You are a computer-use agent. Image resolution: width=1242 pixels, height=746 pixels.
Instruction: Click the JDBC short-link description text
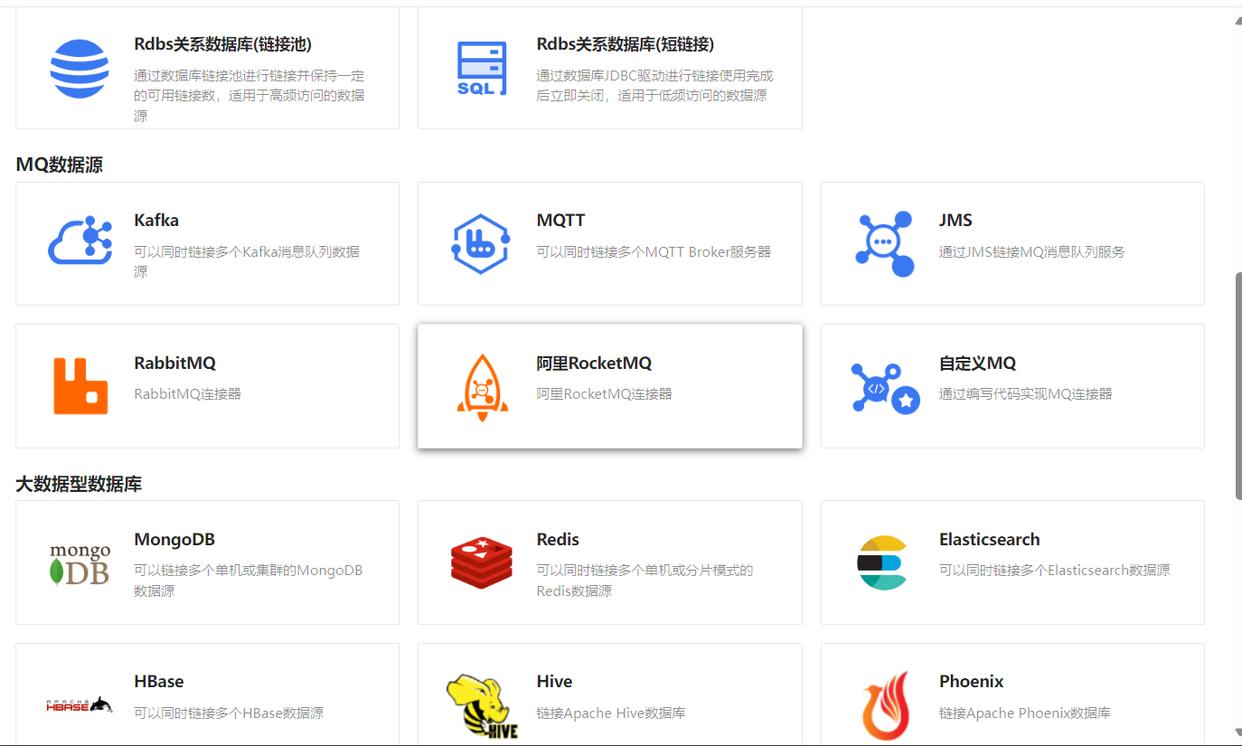655,86
